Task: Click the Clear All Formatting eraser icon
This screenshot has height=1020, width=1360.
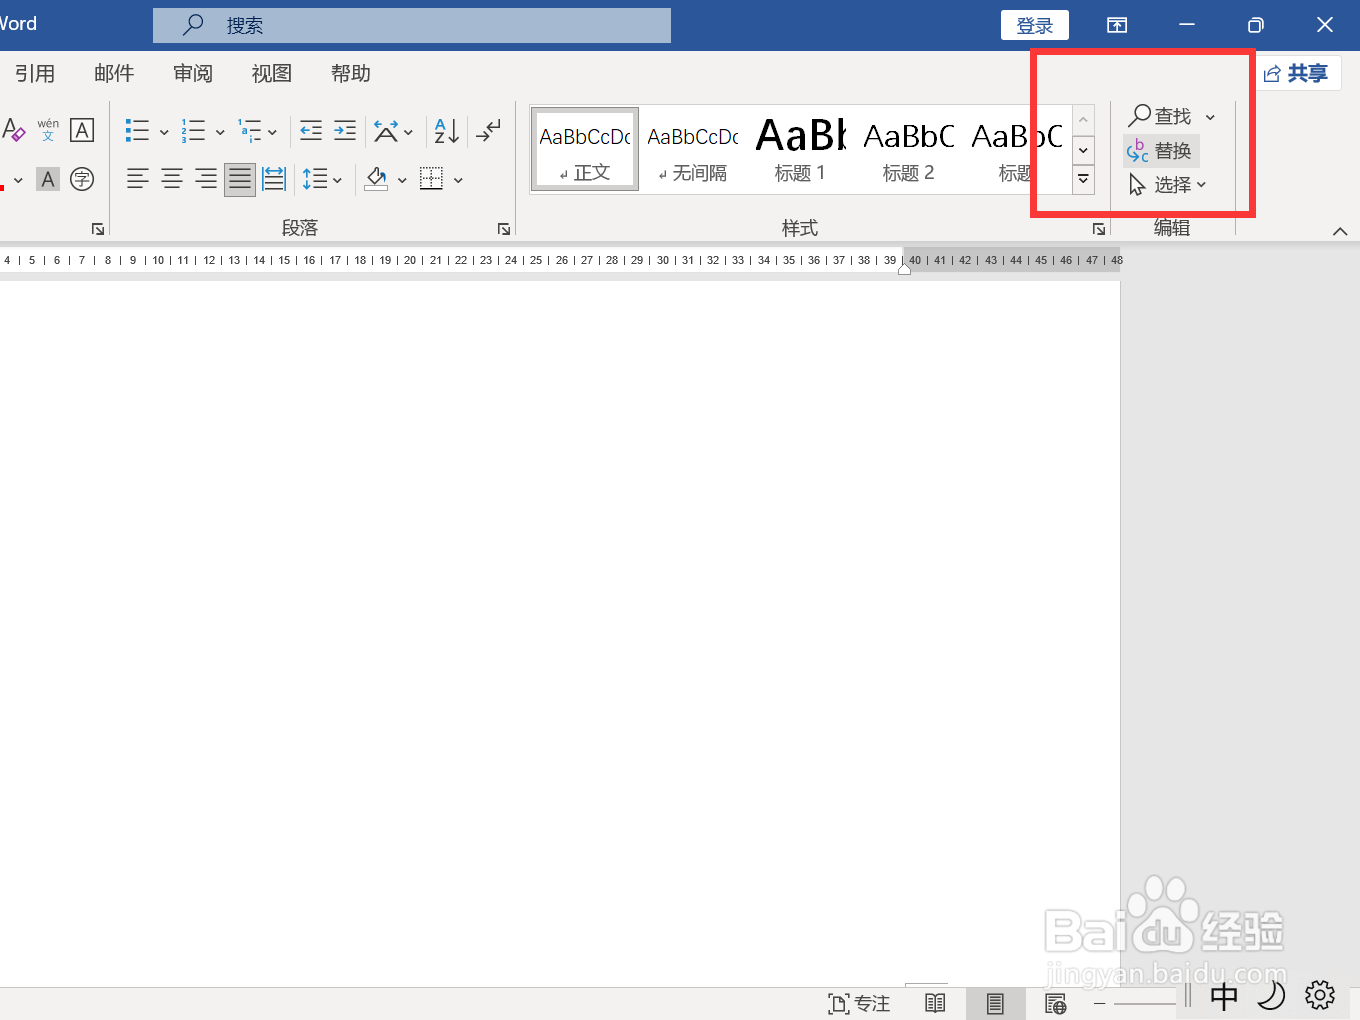Action: 13,130
